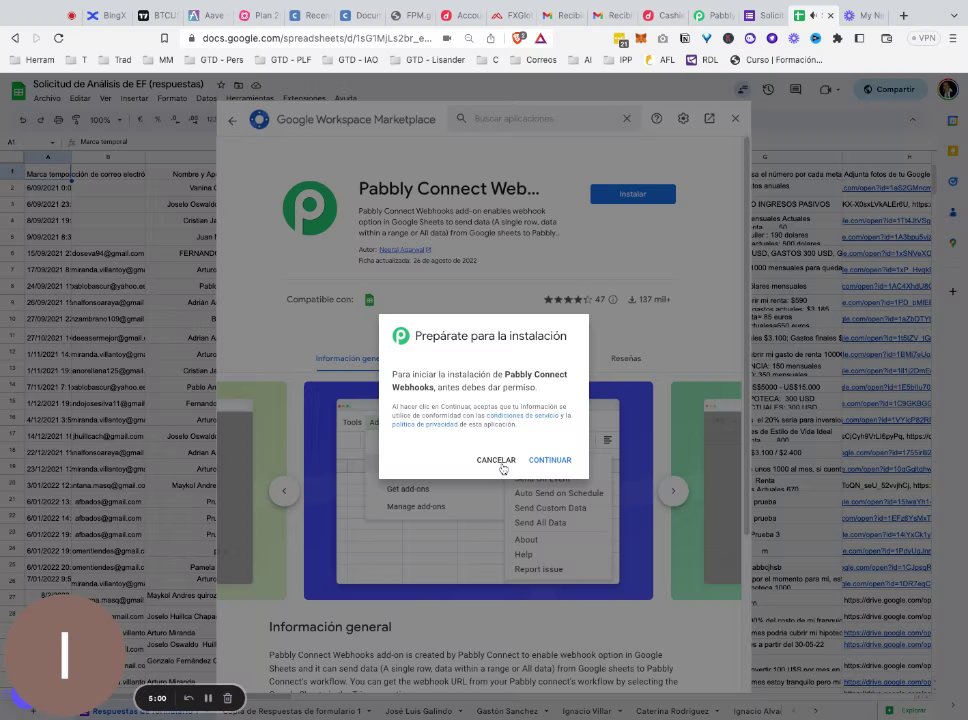
Task: Switch to the Reseñas tab
Action: pyautogui.click(x=626, y=358)
